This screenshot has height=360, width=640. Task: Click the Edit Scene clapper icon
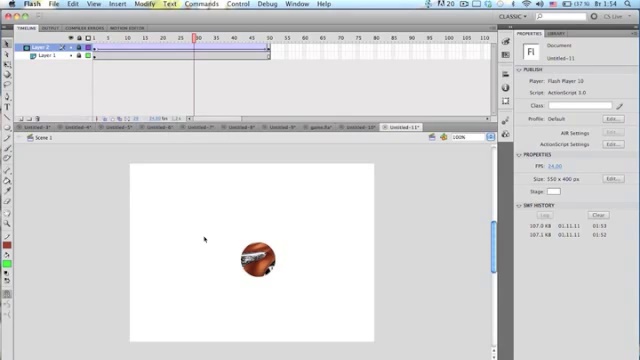click(432, 138)
